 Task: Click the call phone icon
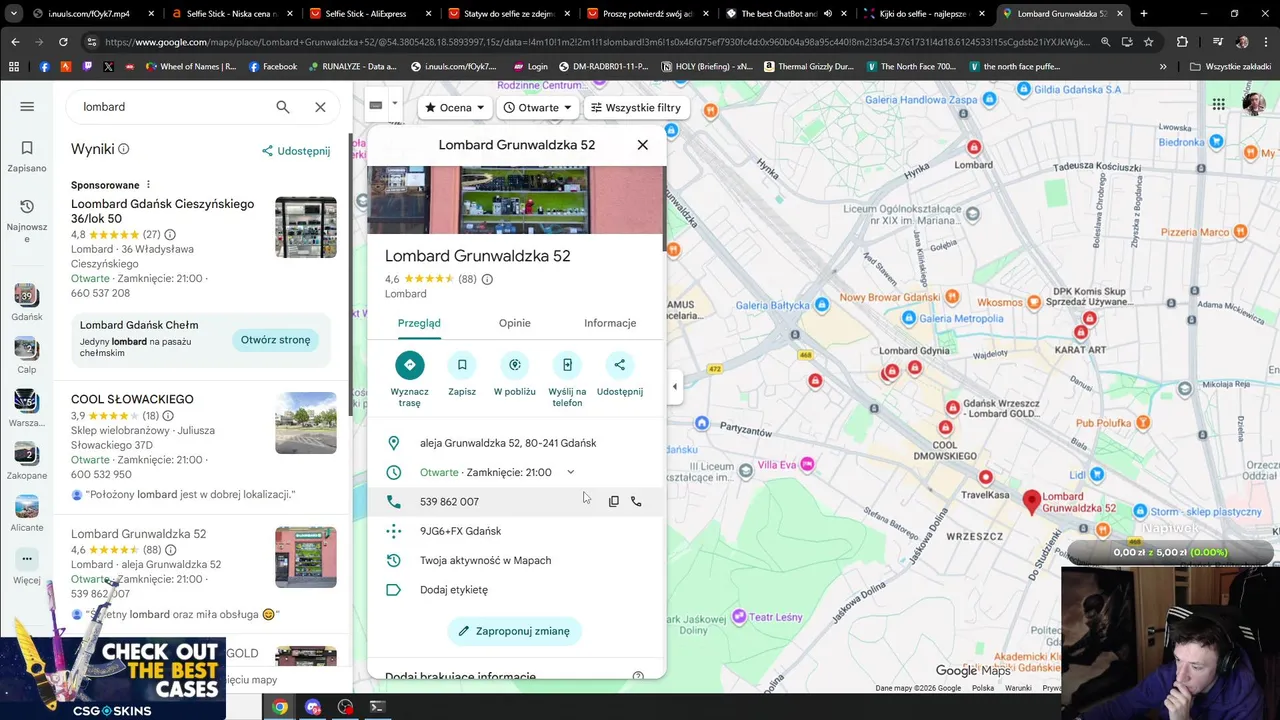[636, 501]
